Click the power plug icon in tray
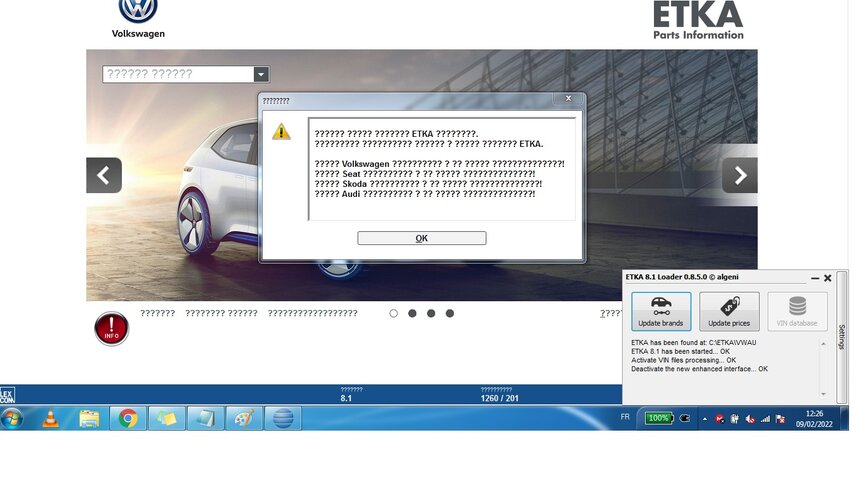The height and width of the screenshot is (480, 854). point(685,418)
